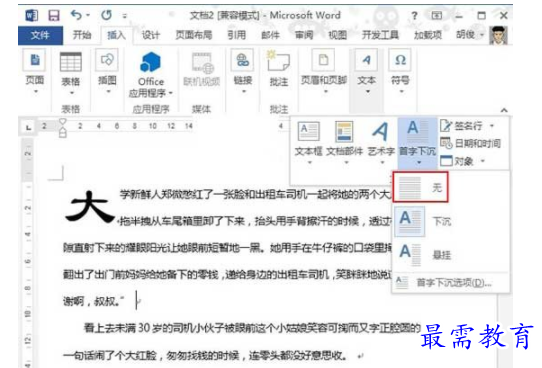Open the 链接 links menu

tap(243, 72)
